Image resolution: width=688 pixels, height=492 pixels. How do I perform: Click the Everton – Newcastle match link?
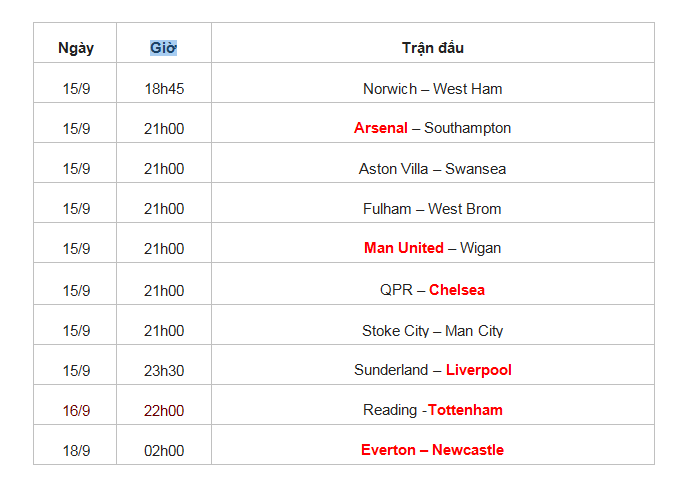432,450
